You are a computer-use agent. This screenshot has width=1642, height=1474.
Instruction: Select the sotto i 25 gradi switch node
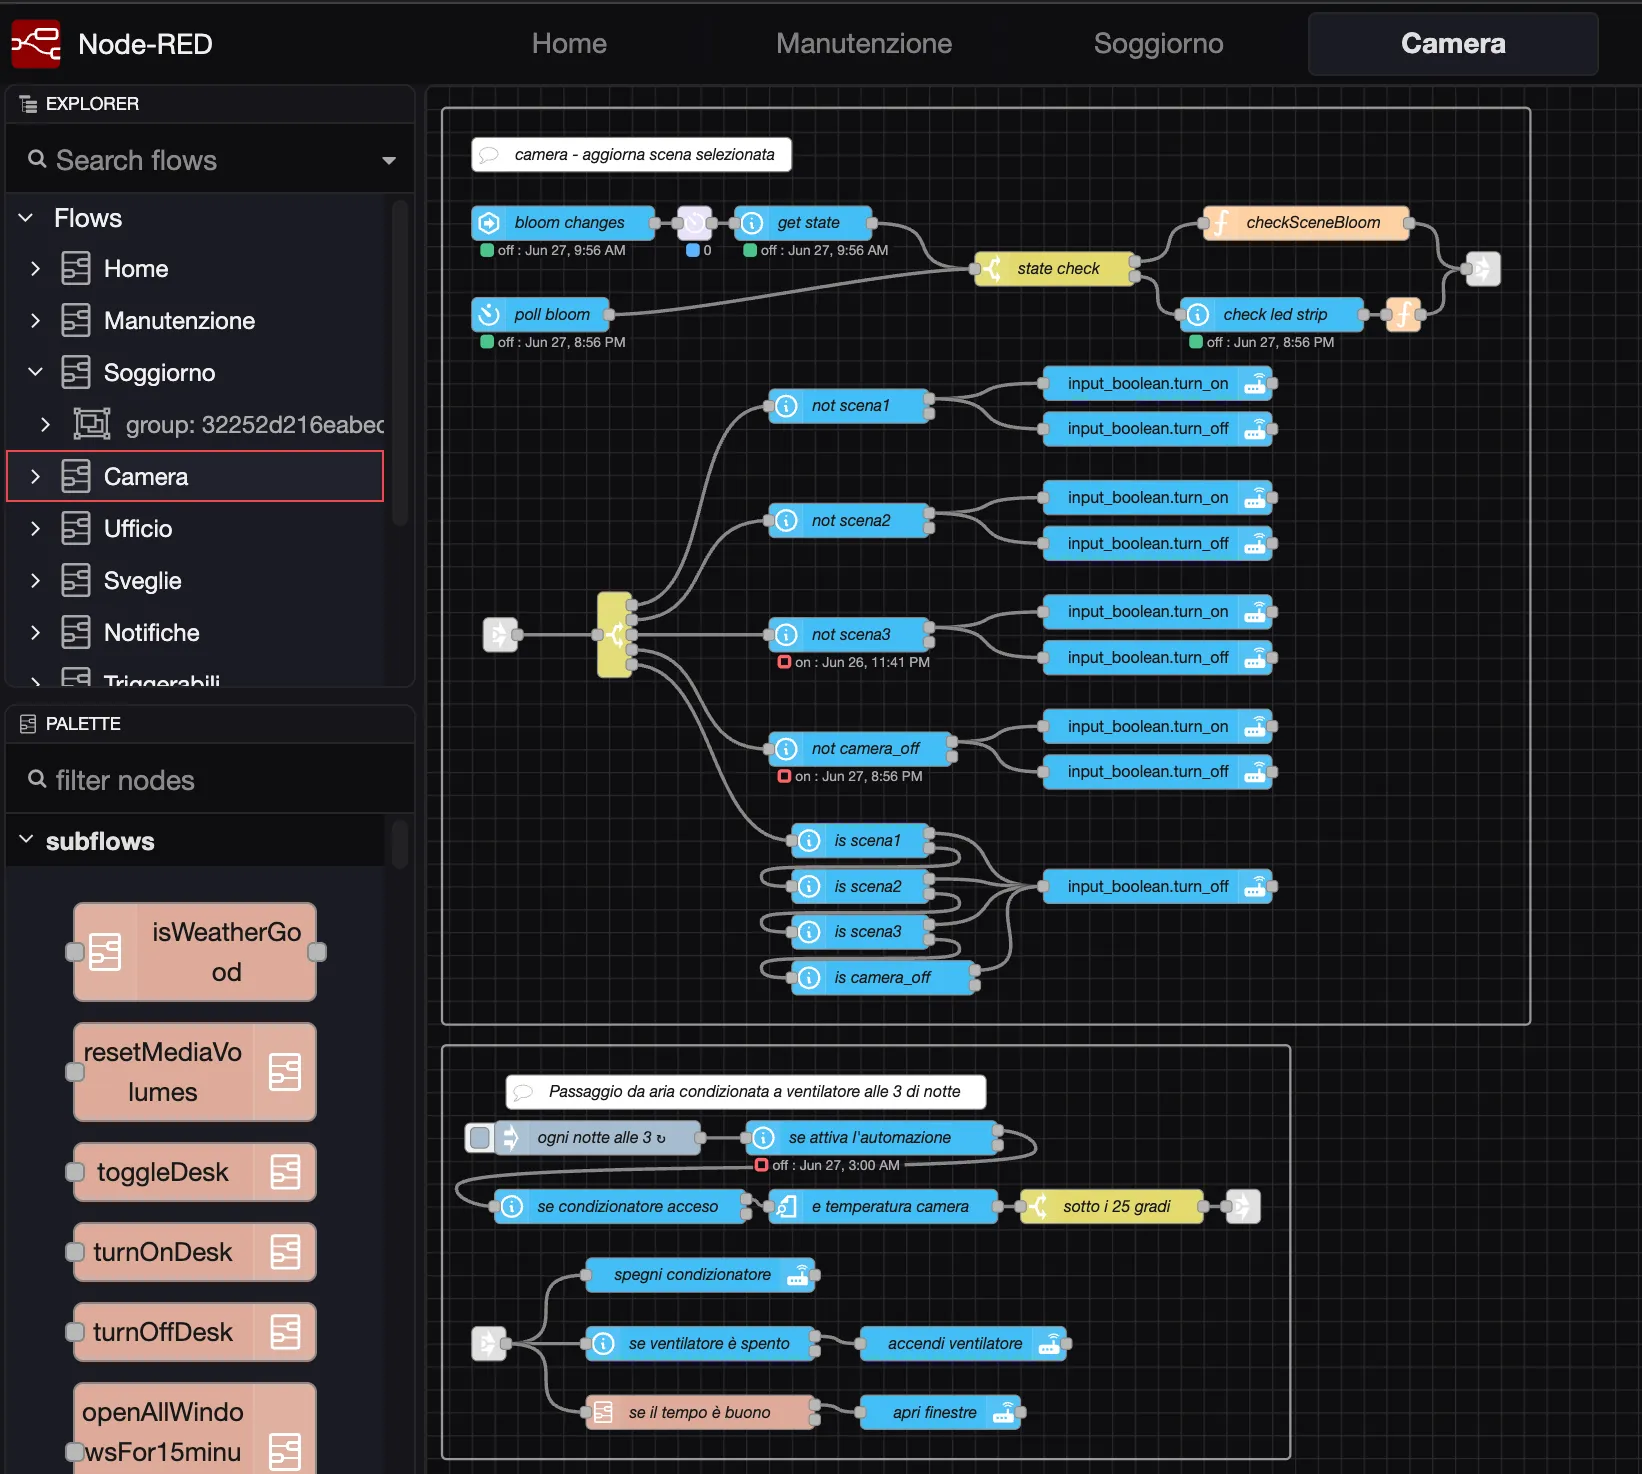click(x=1111, y=1207)
